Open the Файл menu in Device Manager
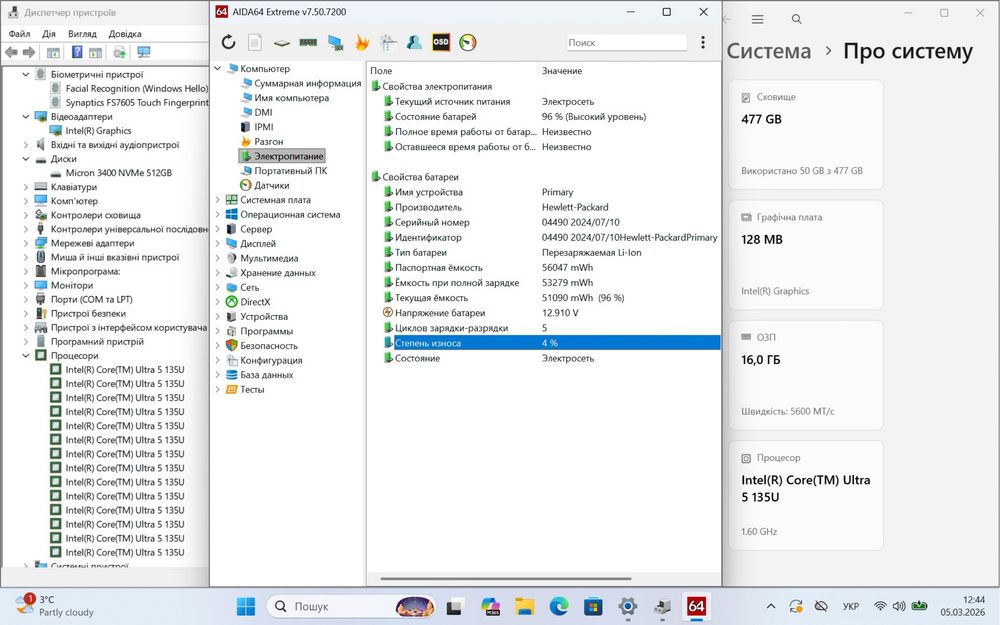The image size is (1000, 625). click(19, 34)
